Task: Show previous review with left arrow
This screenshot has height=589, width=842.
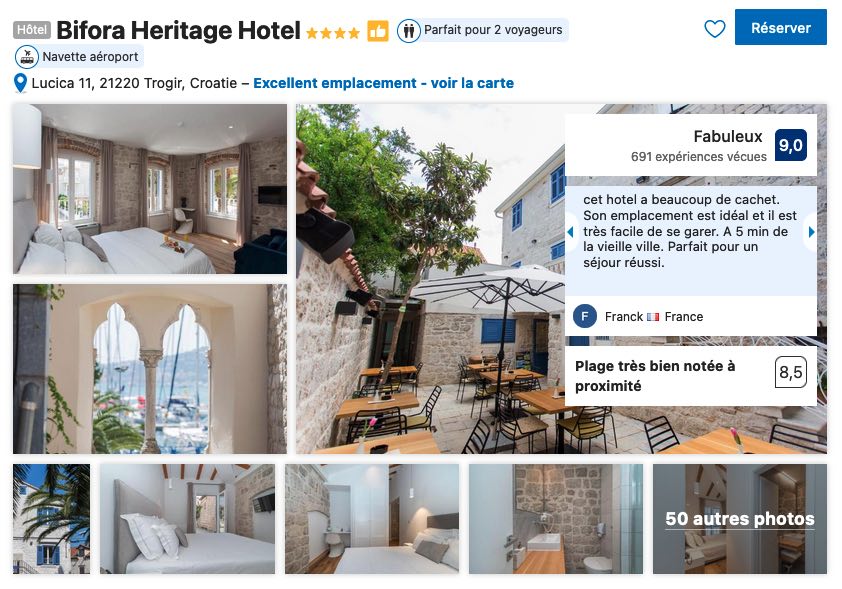Action: pos(571,232)
